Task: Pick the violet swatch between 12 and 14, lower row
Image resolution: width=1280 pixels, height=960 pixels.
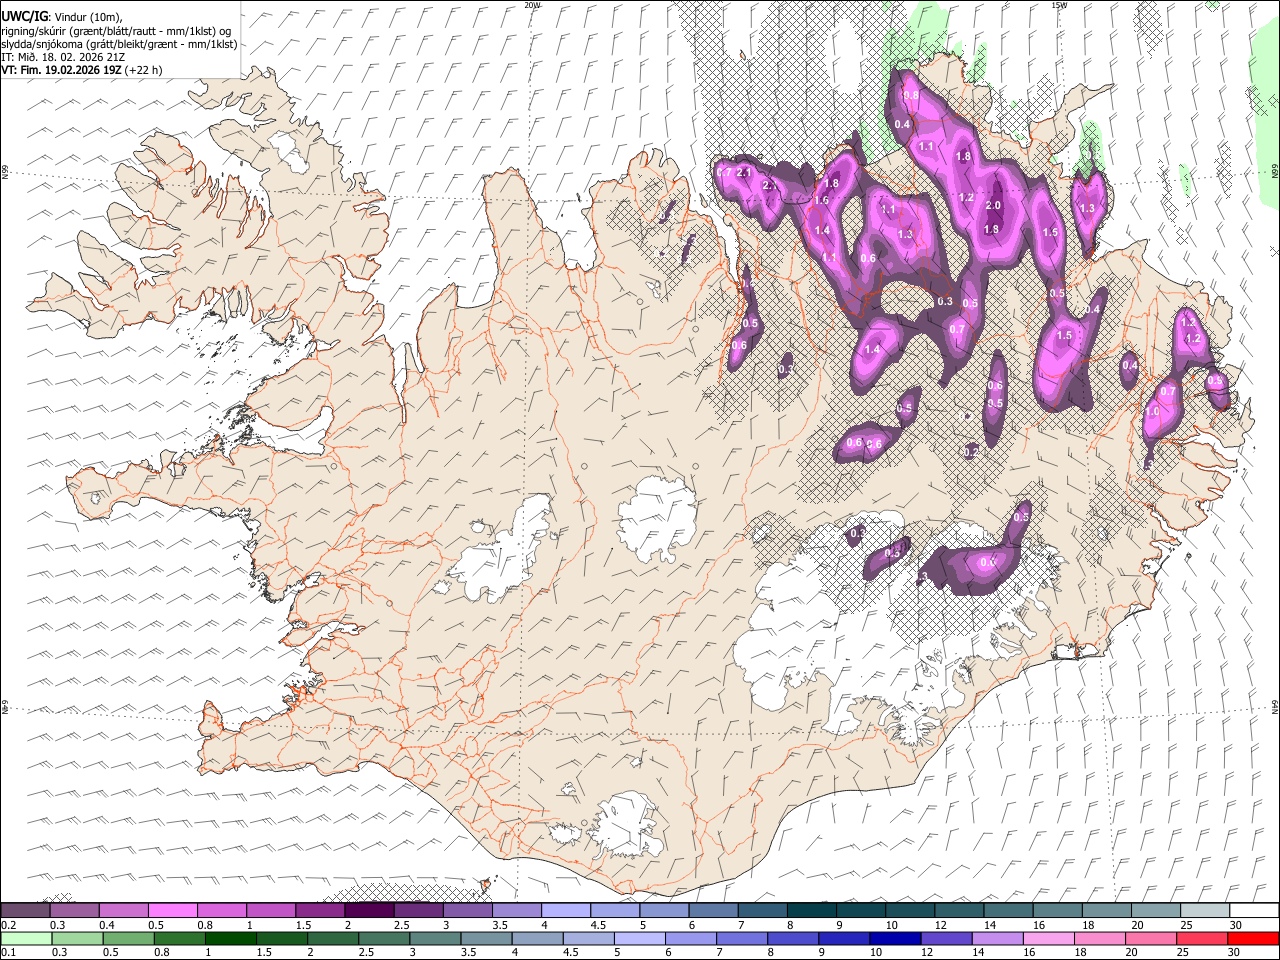Action: click(x=946, y=938)
